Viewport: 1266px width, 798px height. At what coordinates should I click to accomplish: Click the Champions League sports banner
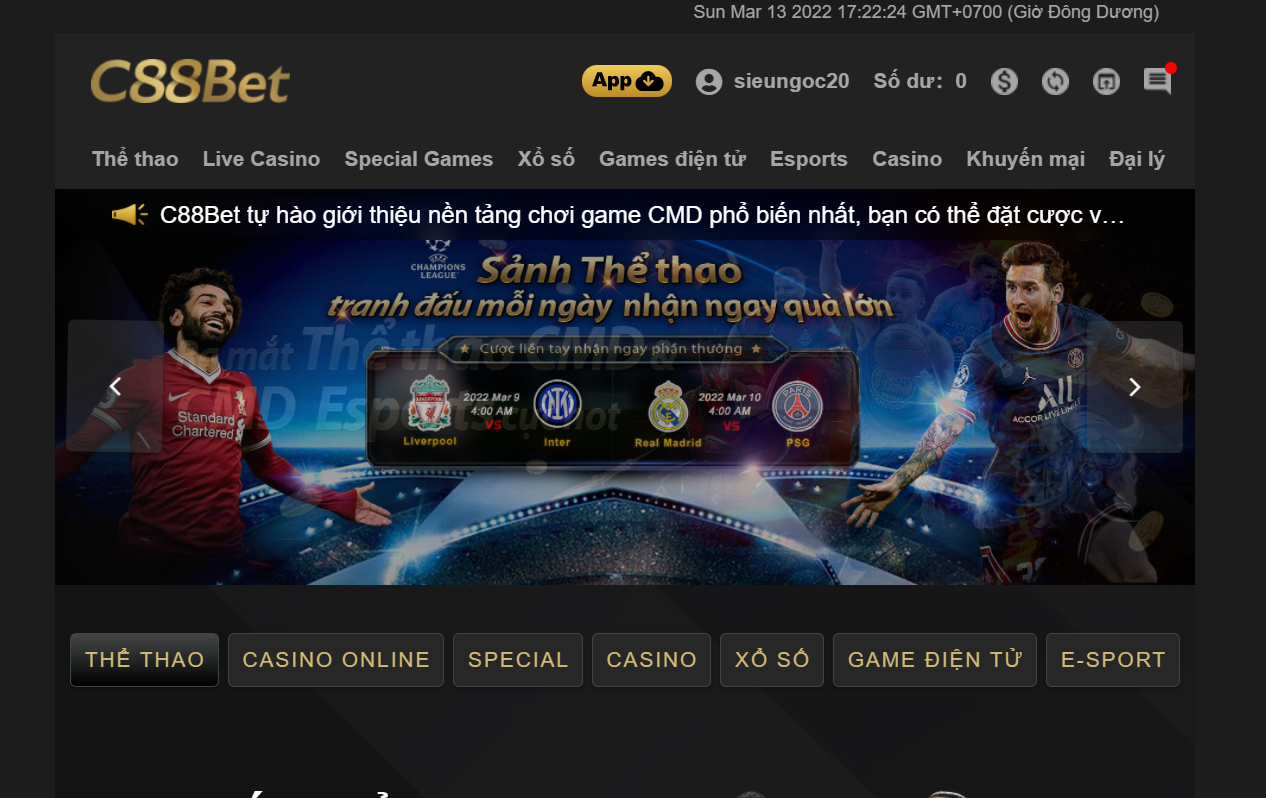click(x=625, y=412)
